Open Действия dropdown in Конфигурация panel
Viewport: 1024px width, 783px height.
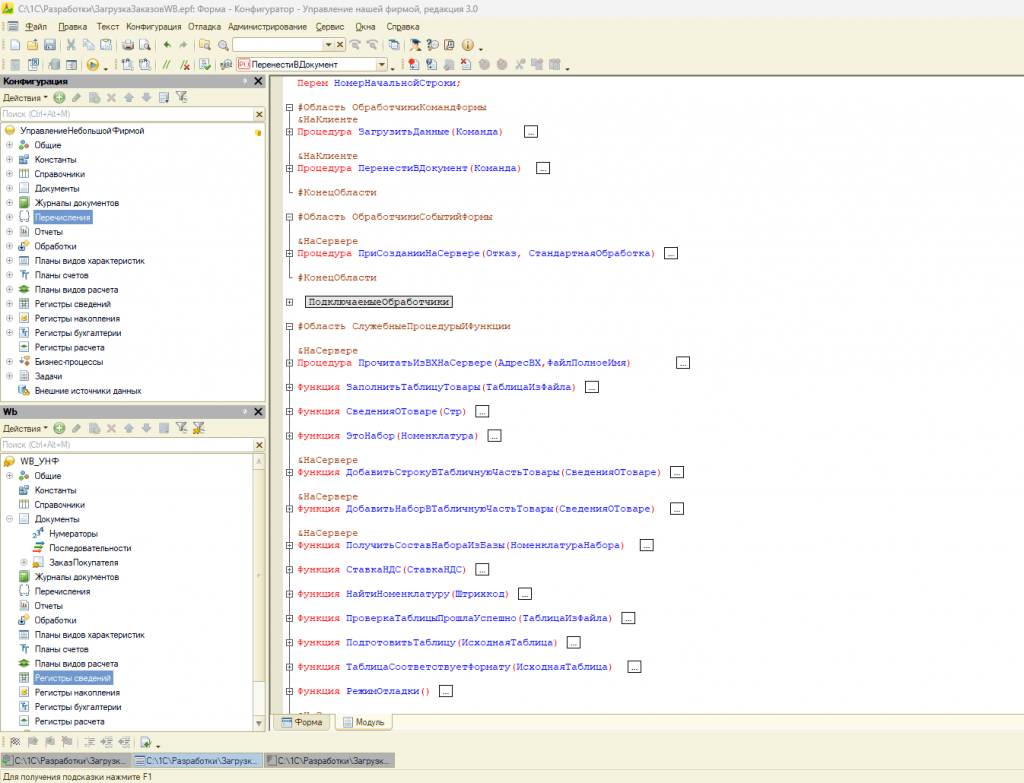coord(25,97)
